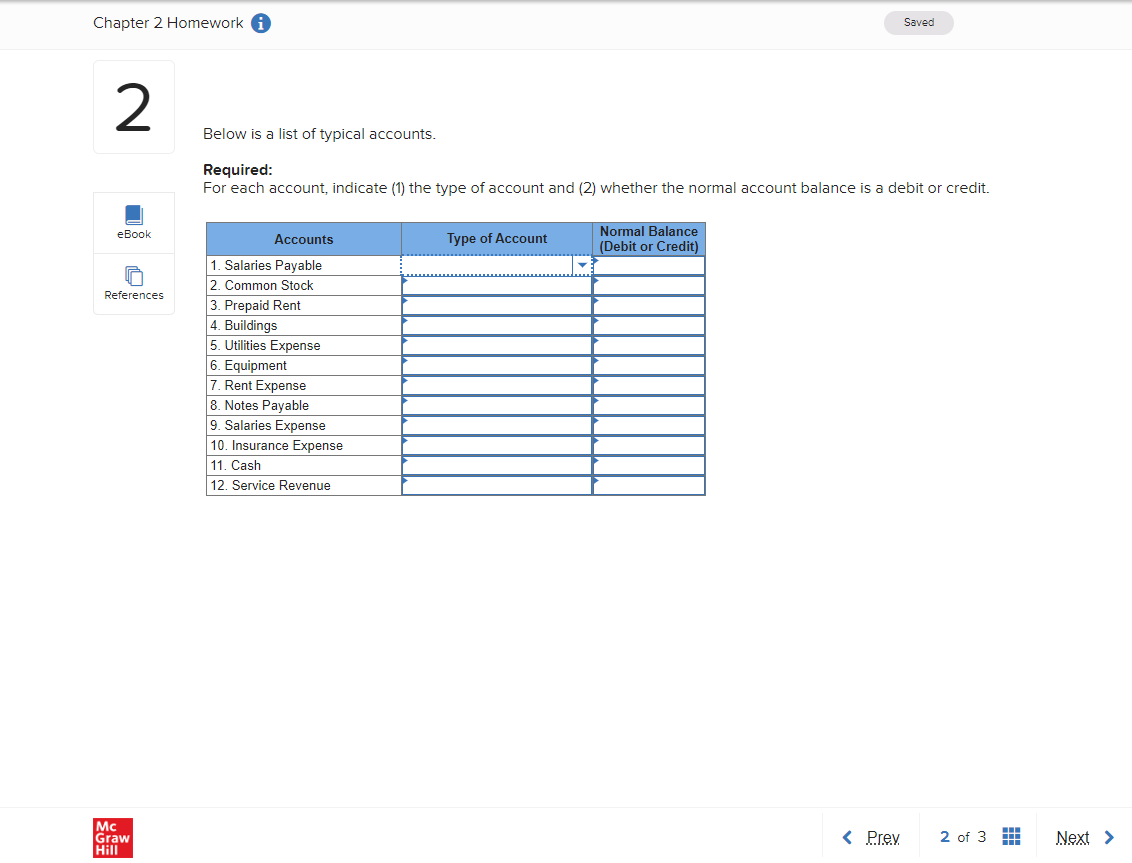Click the '9. Salaries Expense' account label

point(268,425)
